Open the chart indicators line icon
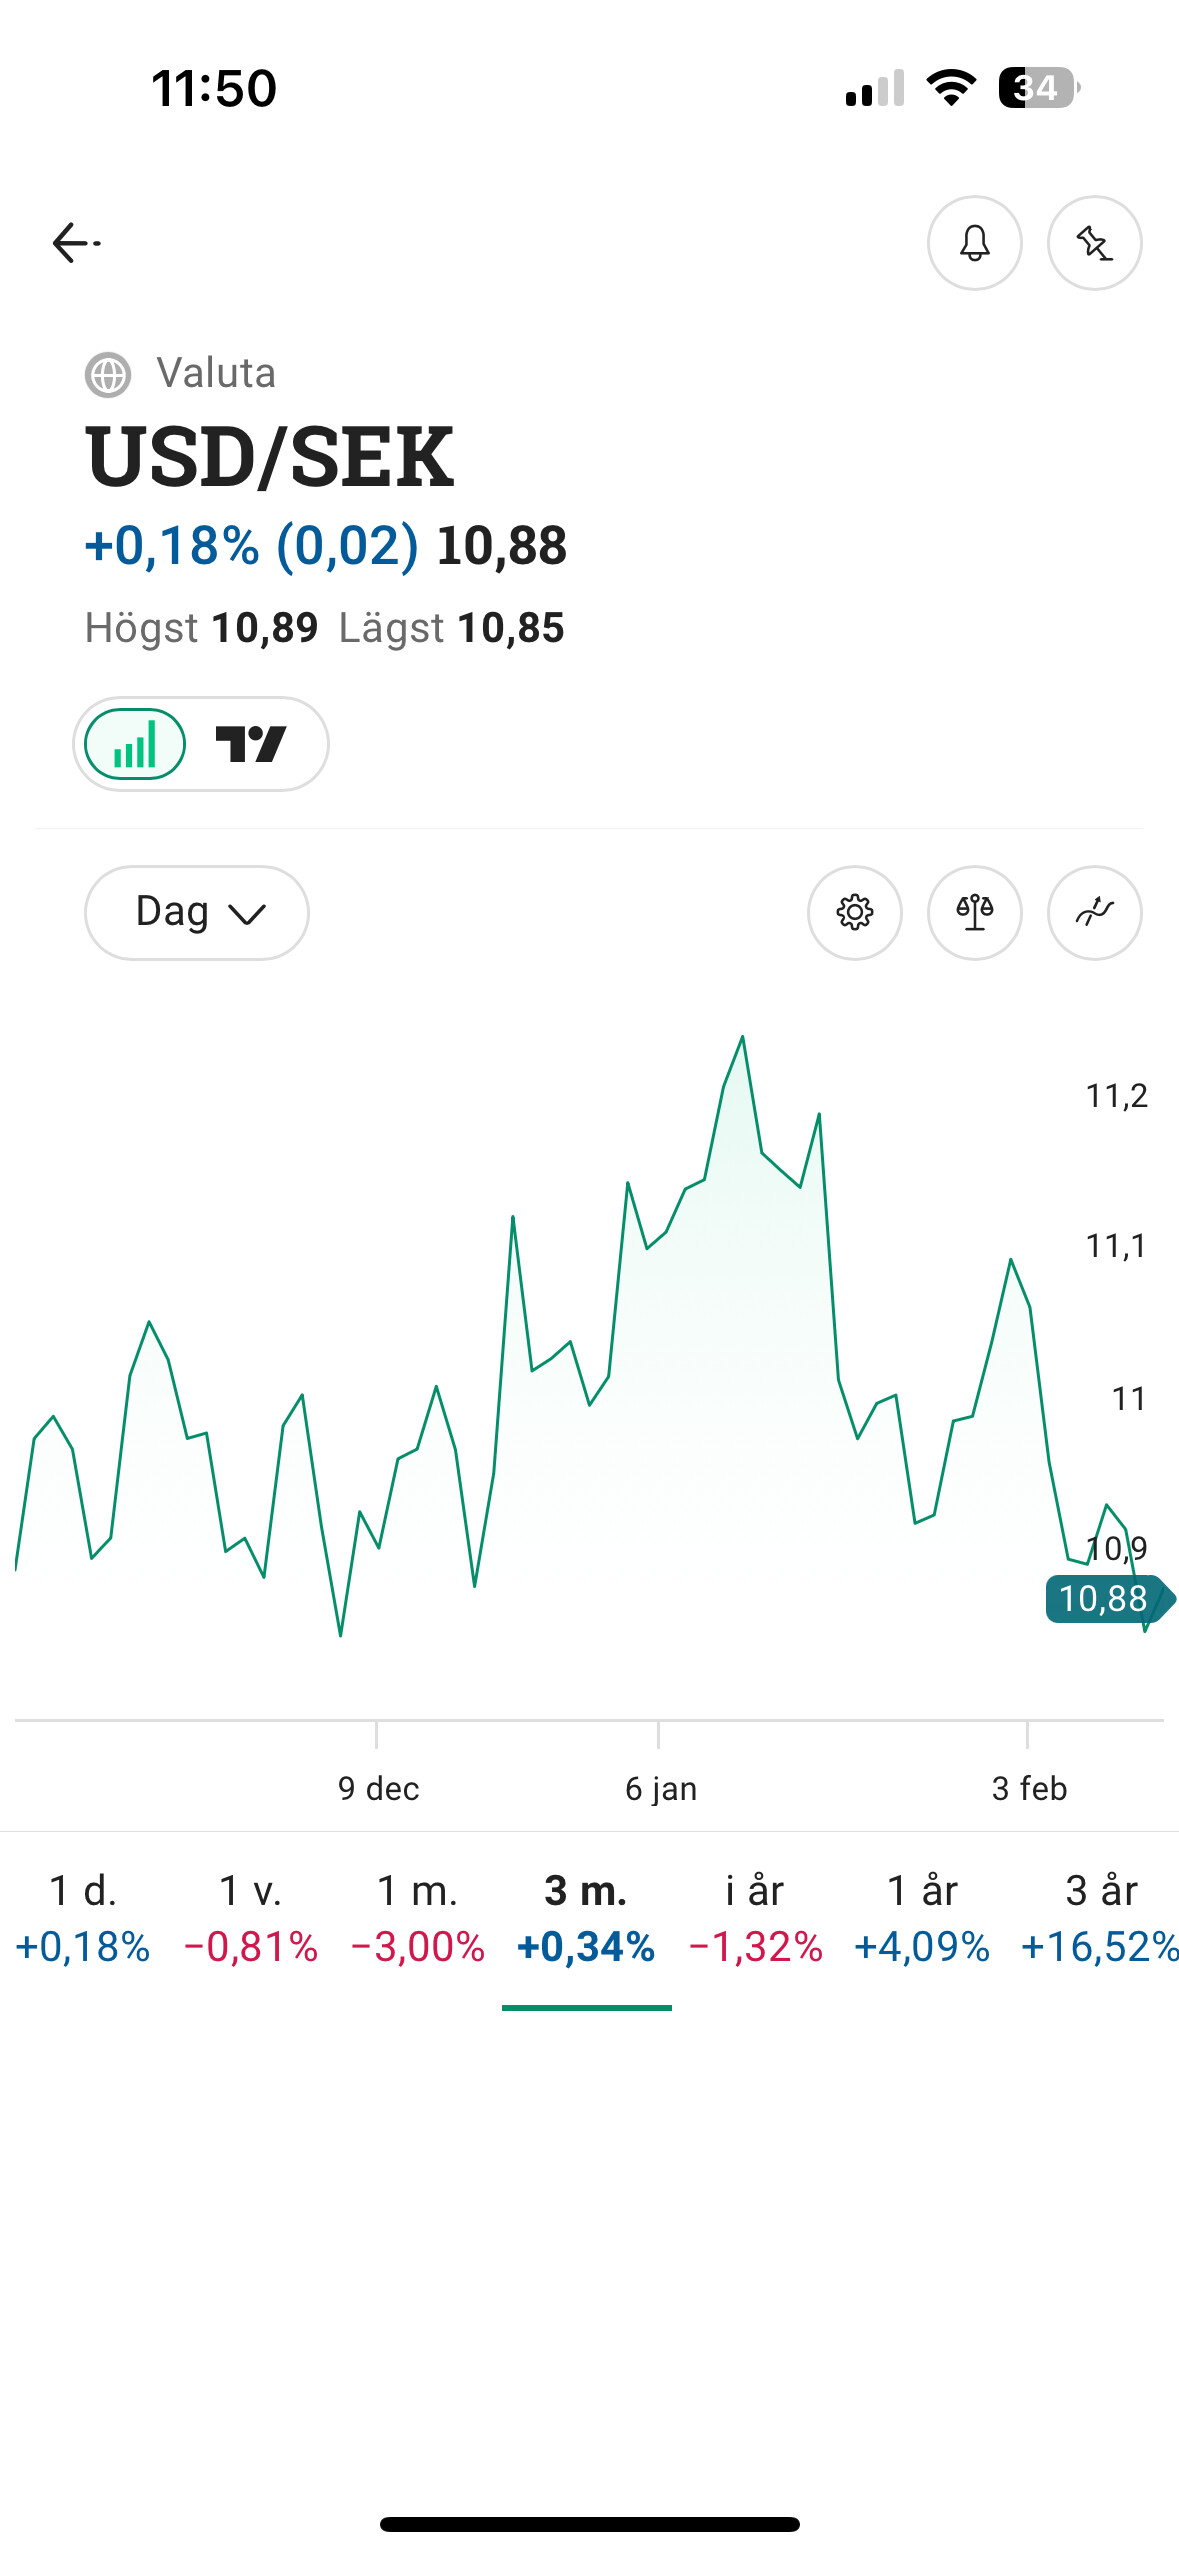The image size is (1179, 2556). coord(1094,912)
